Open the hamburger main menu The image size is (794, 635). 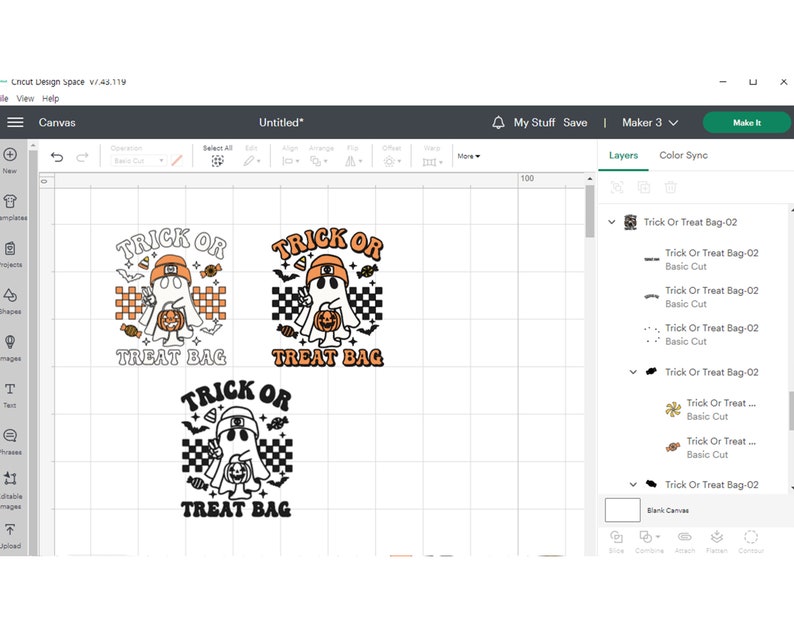pyautogui.click(x=15, y=122)
